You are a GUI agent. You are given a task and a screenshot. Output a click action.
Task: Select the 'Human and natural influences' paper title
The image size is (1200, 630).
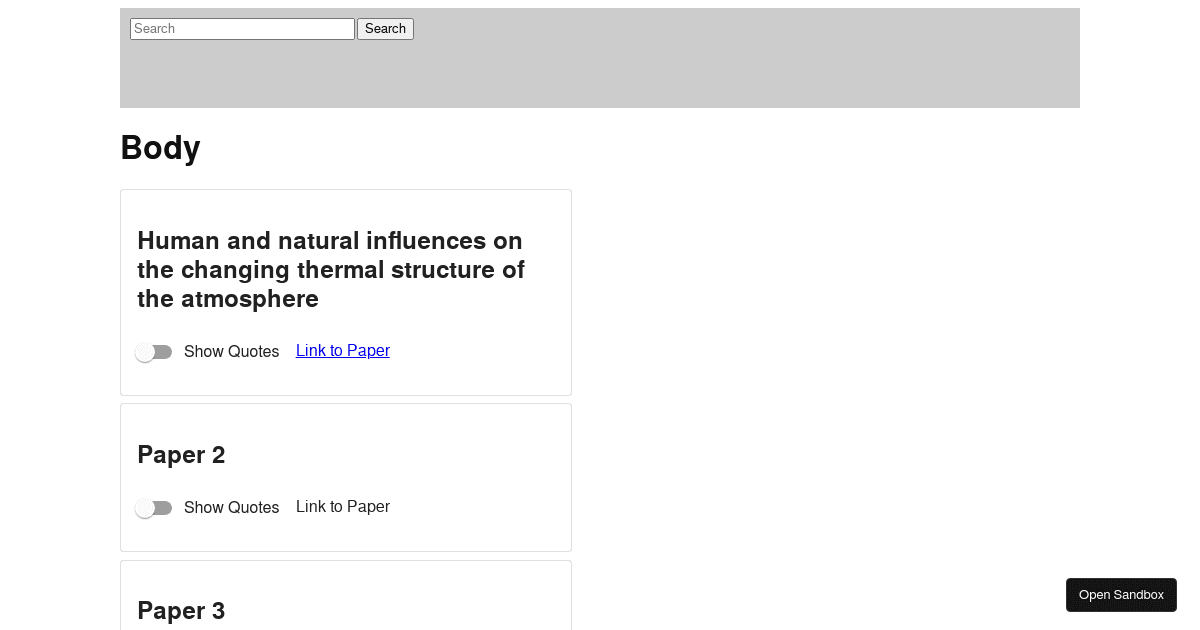pos(330,270)
